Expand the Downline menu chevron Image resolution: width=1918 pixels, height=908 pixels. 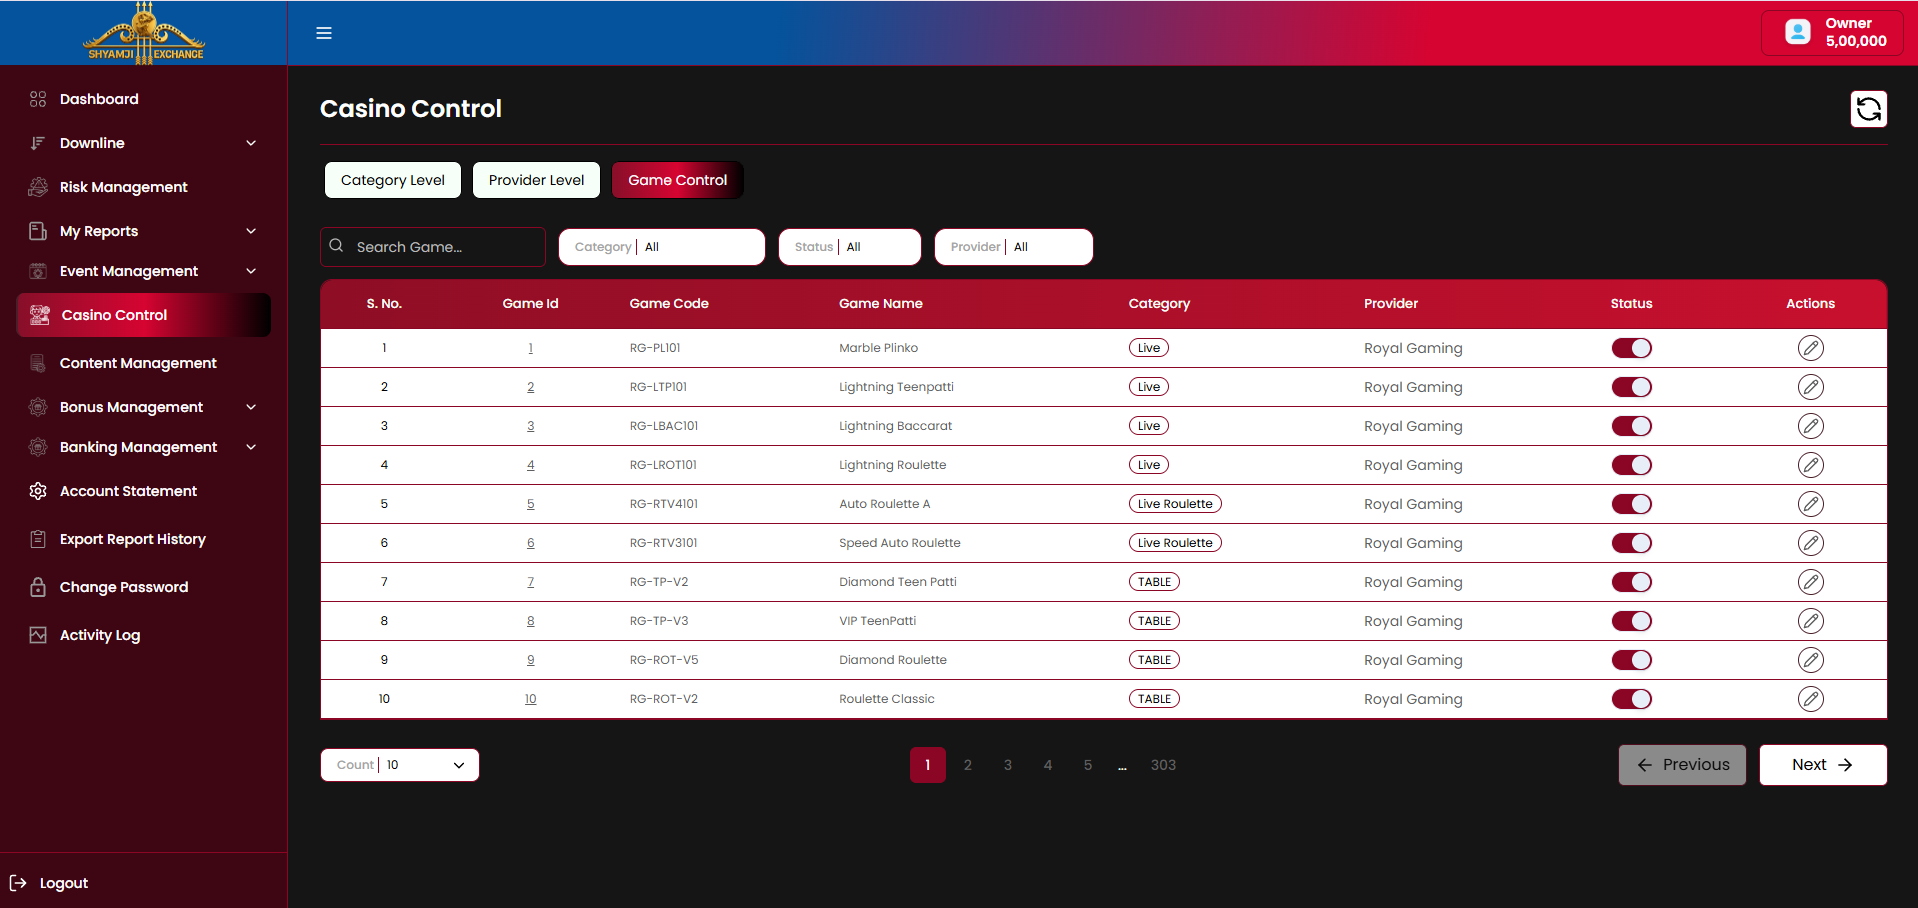pos(251,143)
